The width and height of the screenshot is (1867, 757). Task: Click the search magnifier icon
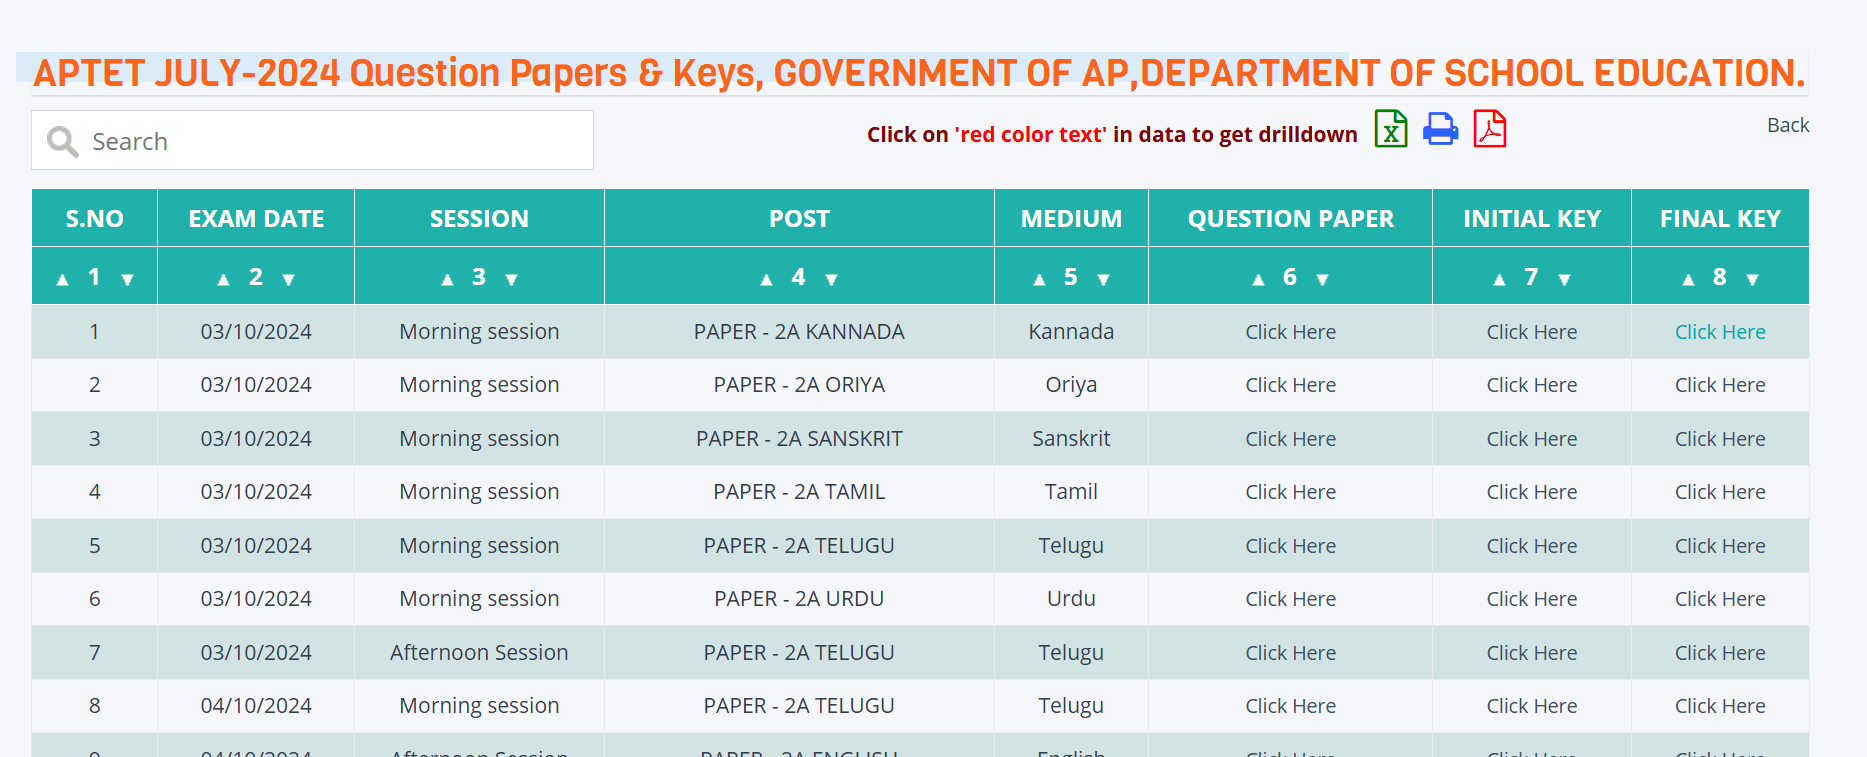(x=62, y=141)
